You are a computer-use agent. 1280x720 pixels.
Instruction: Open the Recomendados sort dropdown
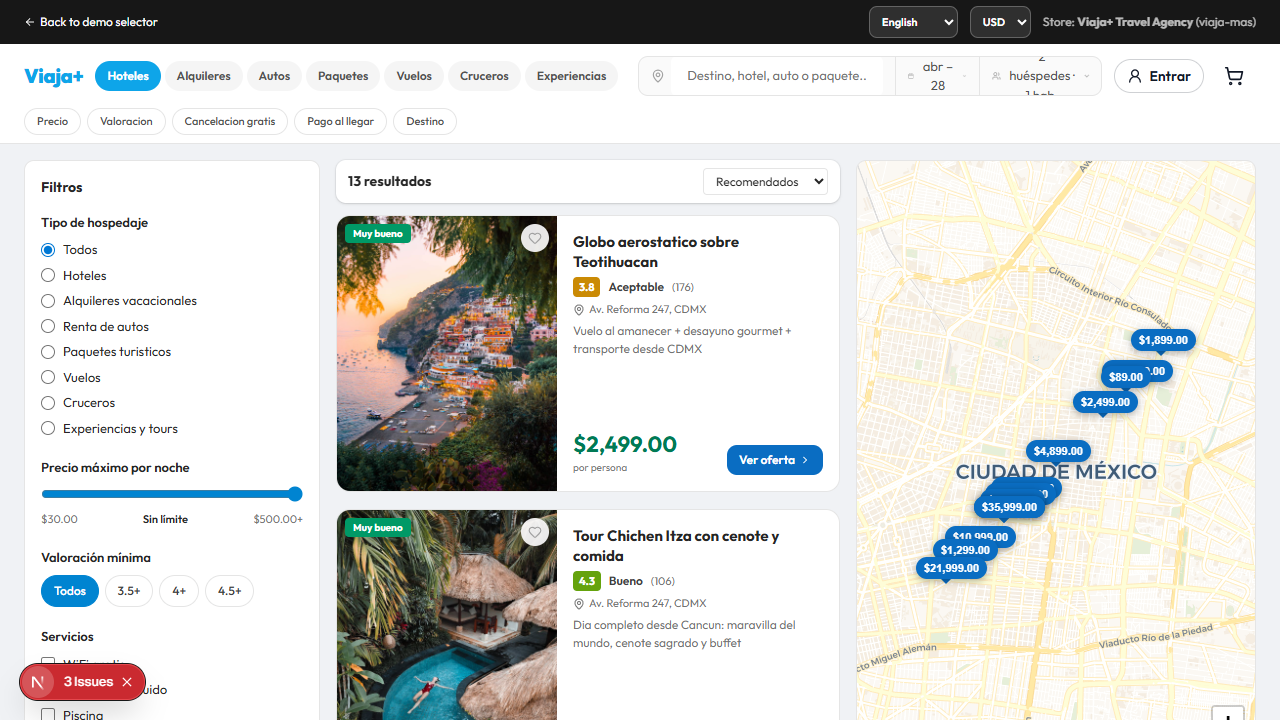[x=766, y=182]
